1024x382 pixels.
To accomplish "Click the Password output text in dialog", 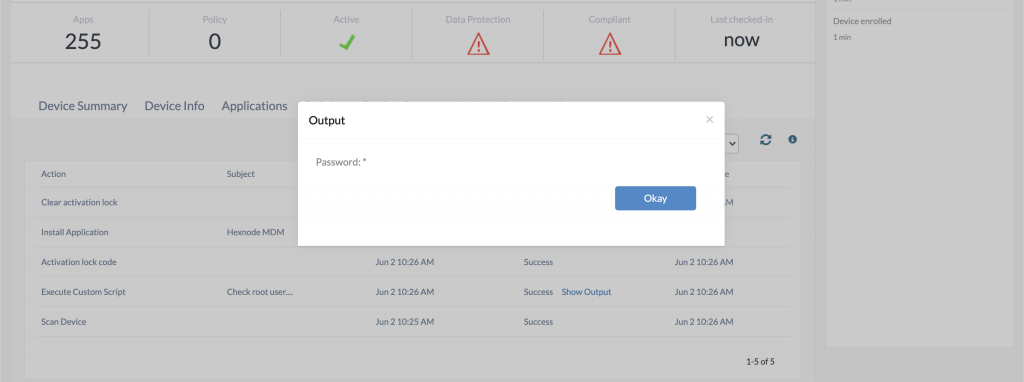I will click(x=341, y=162).
